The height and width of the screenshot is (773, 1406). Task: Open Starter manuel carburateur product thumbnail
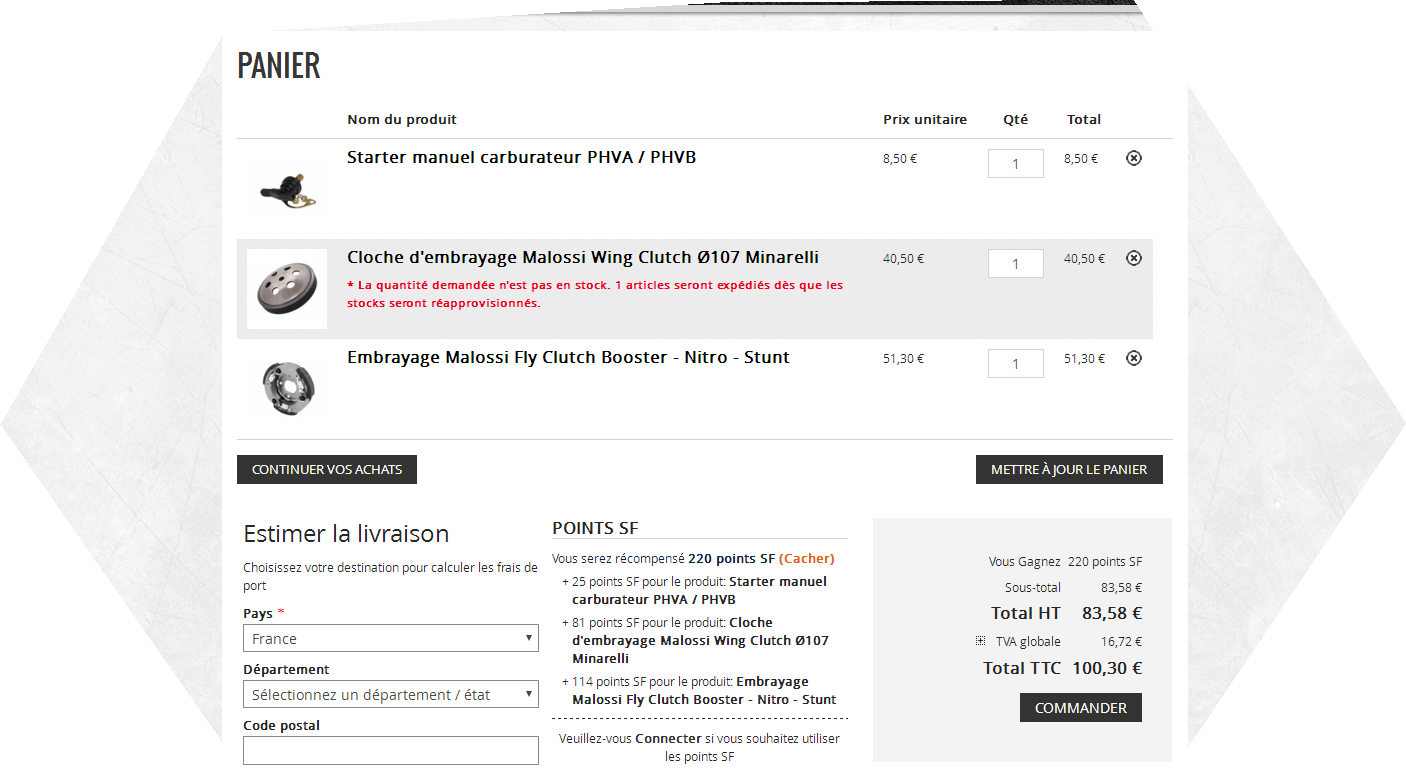coord(287,188)
